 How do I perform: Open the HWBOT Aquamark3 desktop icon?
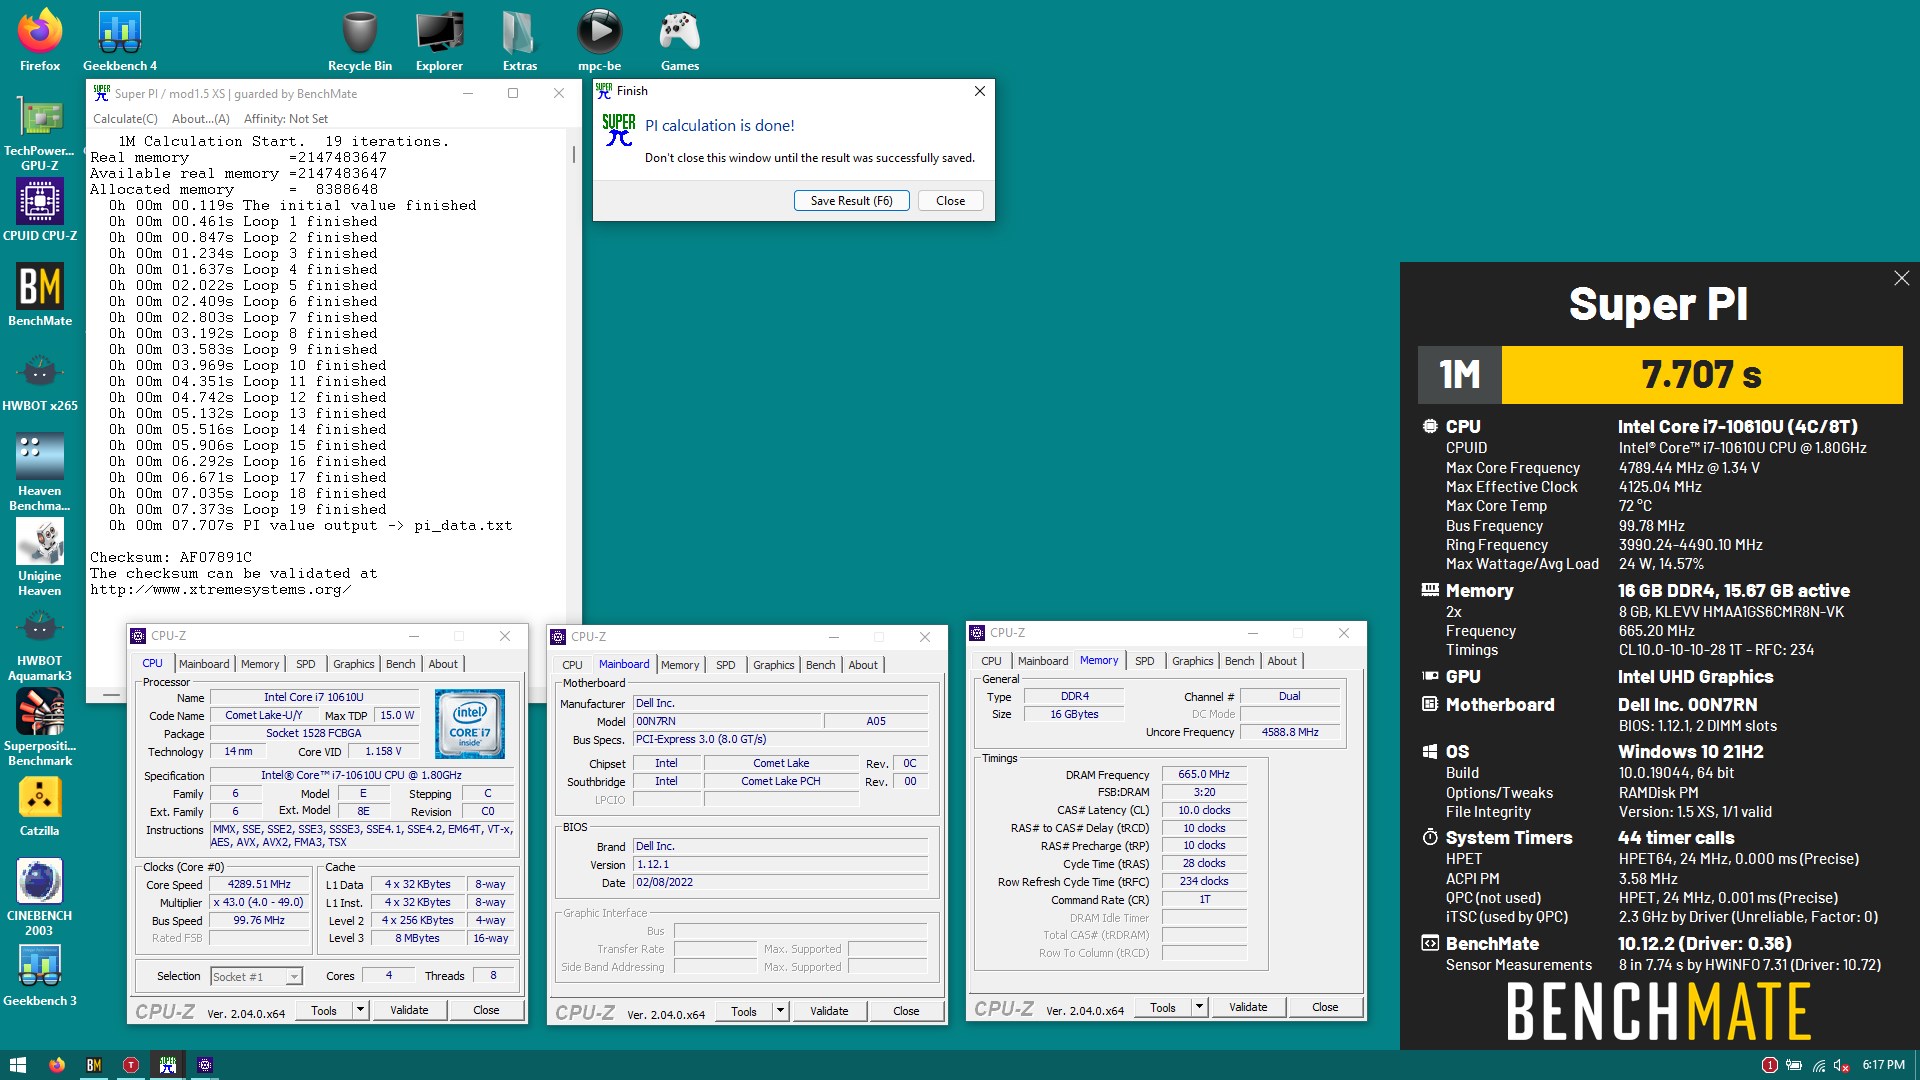coord(40,642)
